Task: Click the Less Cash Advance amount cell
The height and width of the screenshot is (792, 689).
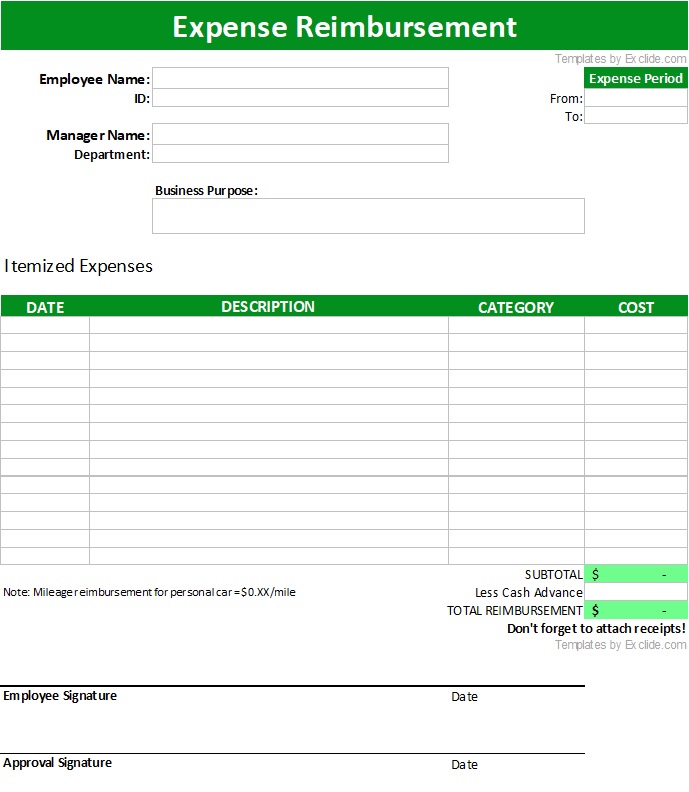Action: pyautogui.click(x=636, y=591)
